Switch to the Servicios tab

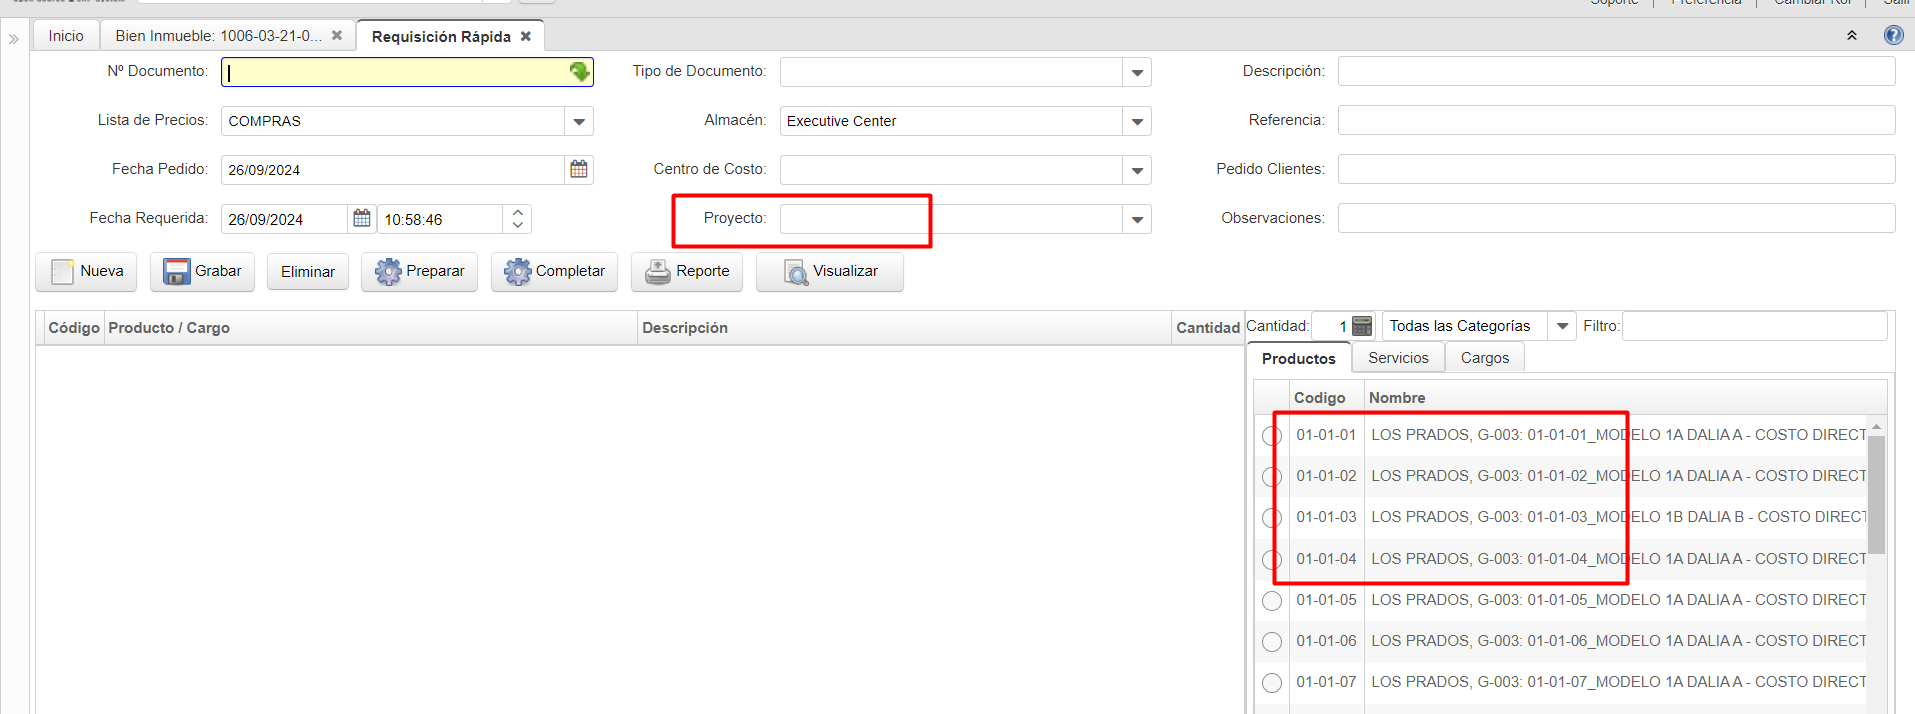coord(1398,358)
